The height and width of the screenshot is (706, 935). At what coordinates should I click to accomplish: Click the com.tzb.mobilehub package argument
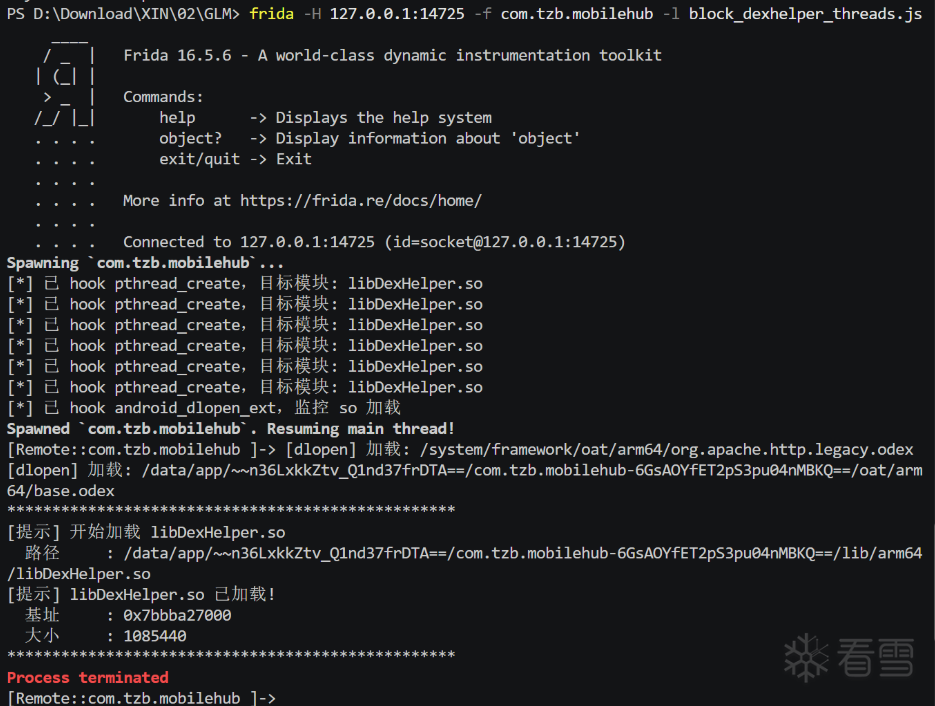[x=577, y=14]
